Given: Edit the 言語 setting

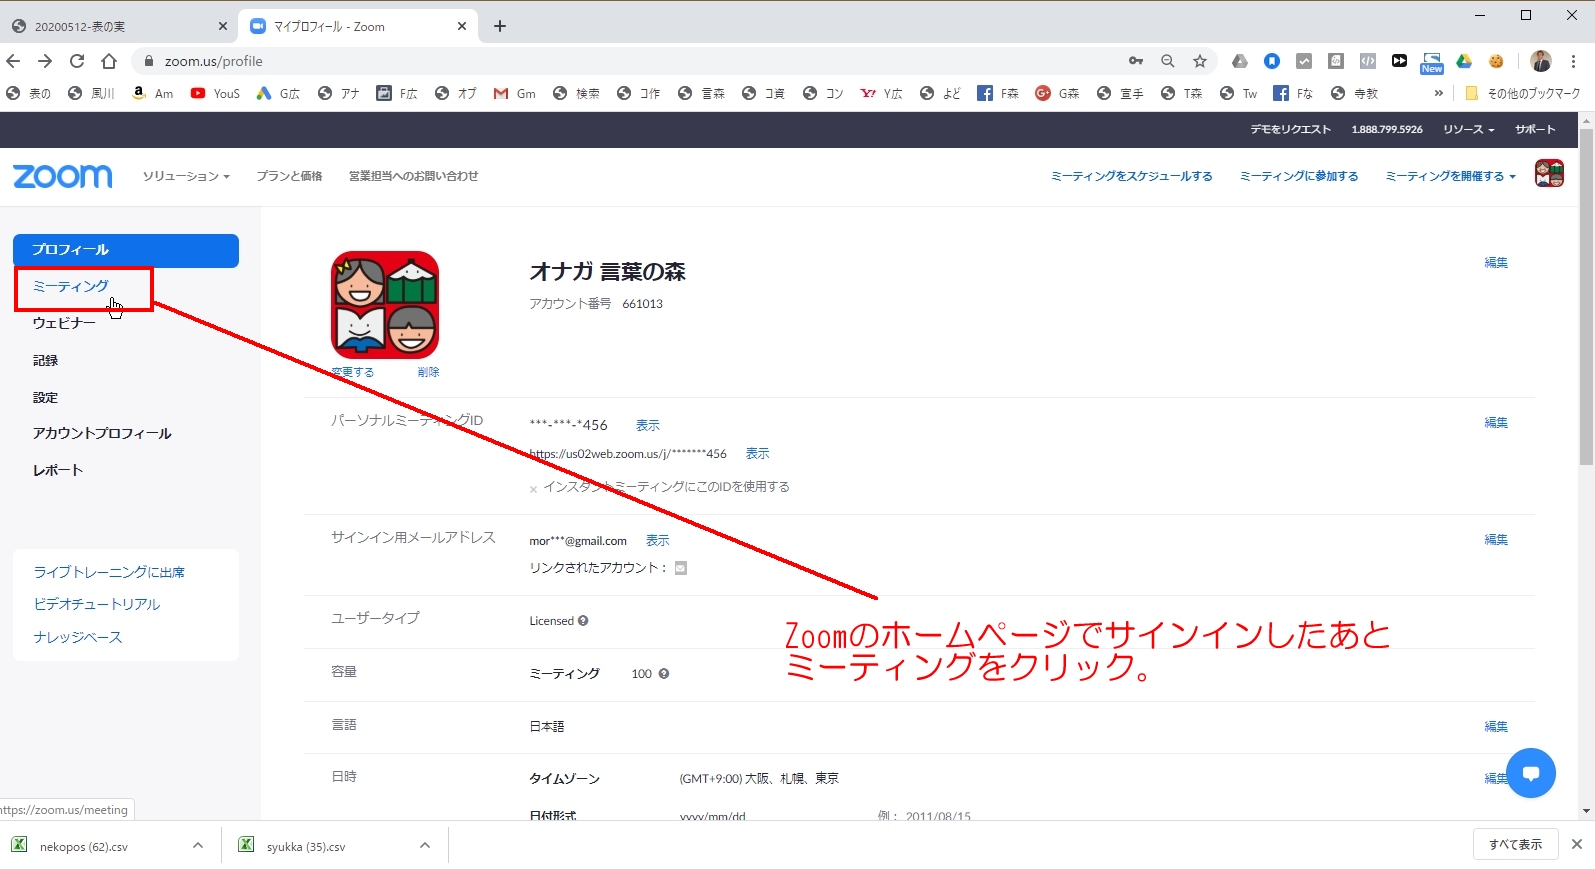Looking at the screenshot, I should [1496, 727].
